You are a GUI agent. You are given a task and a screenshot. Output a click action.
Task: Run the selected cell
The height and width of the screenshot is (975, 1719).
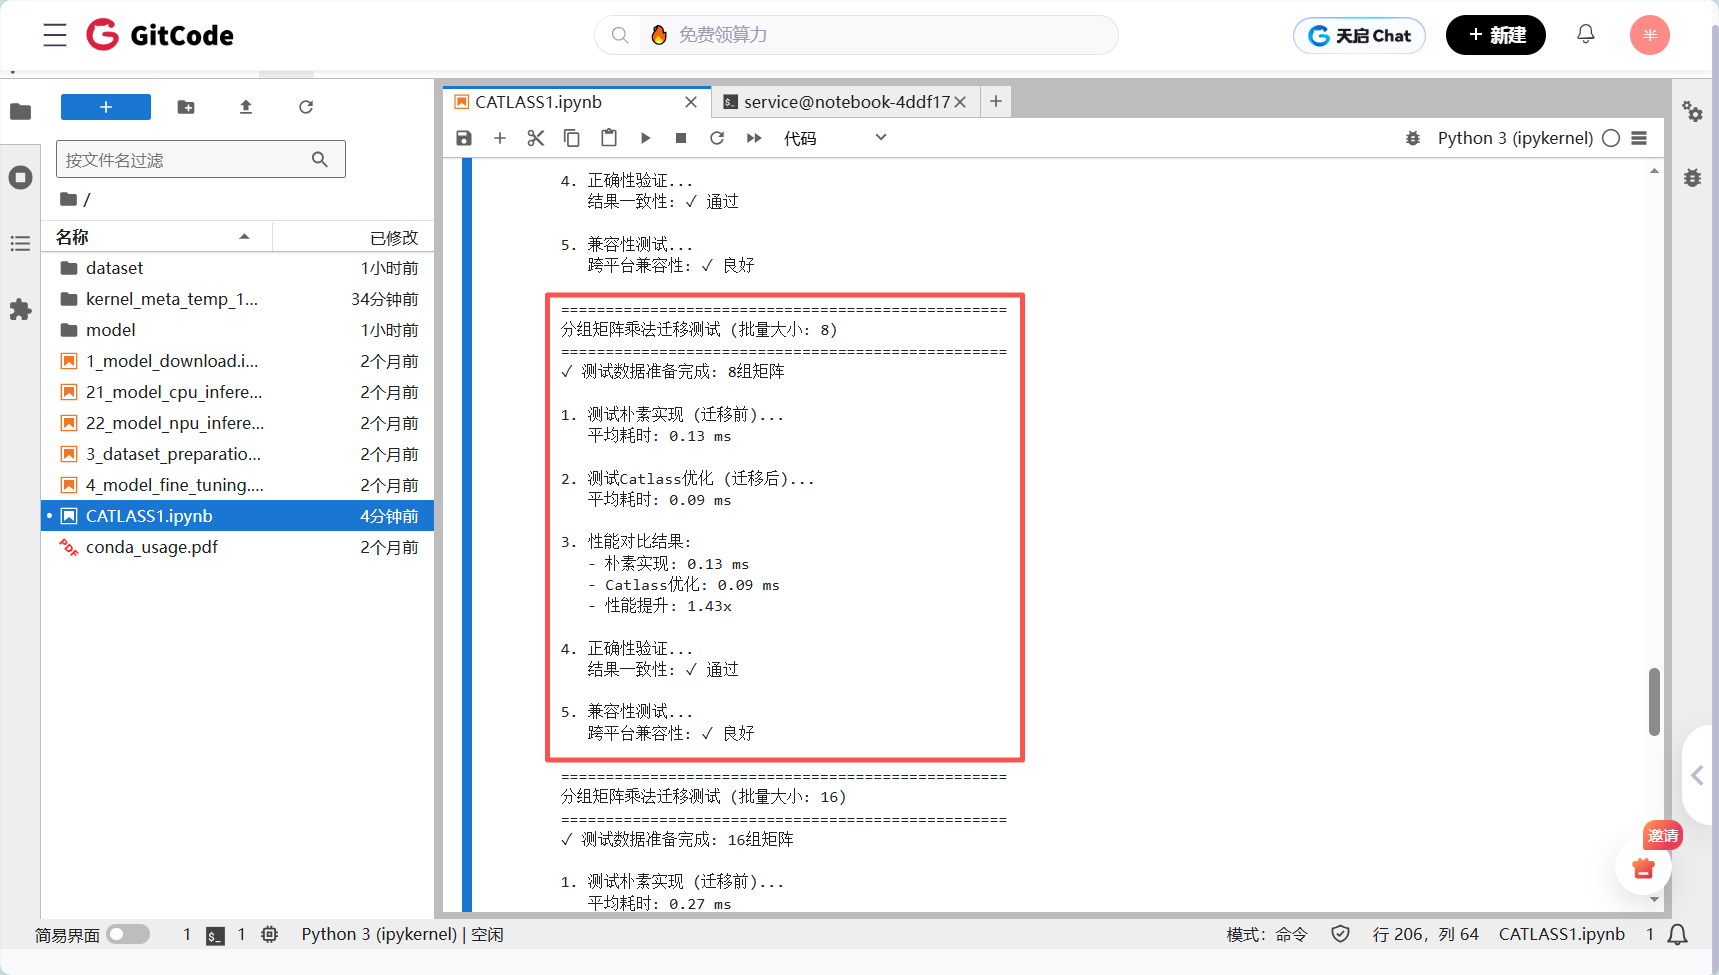click(x=645, y=138)
